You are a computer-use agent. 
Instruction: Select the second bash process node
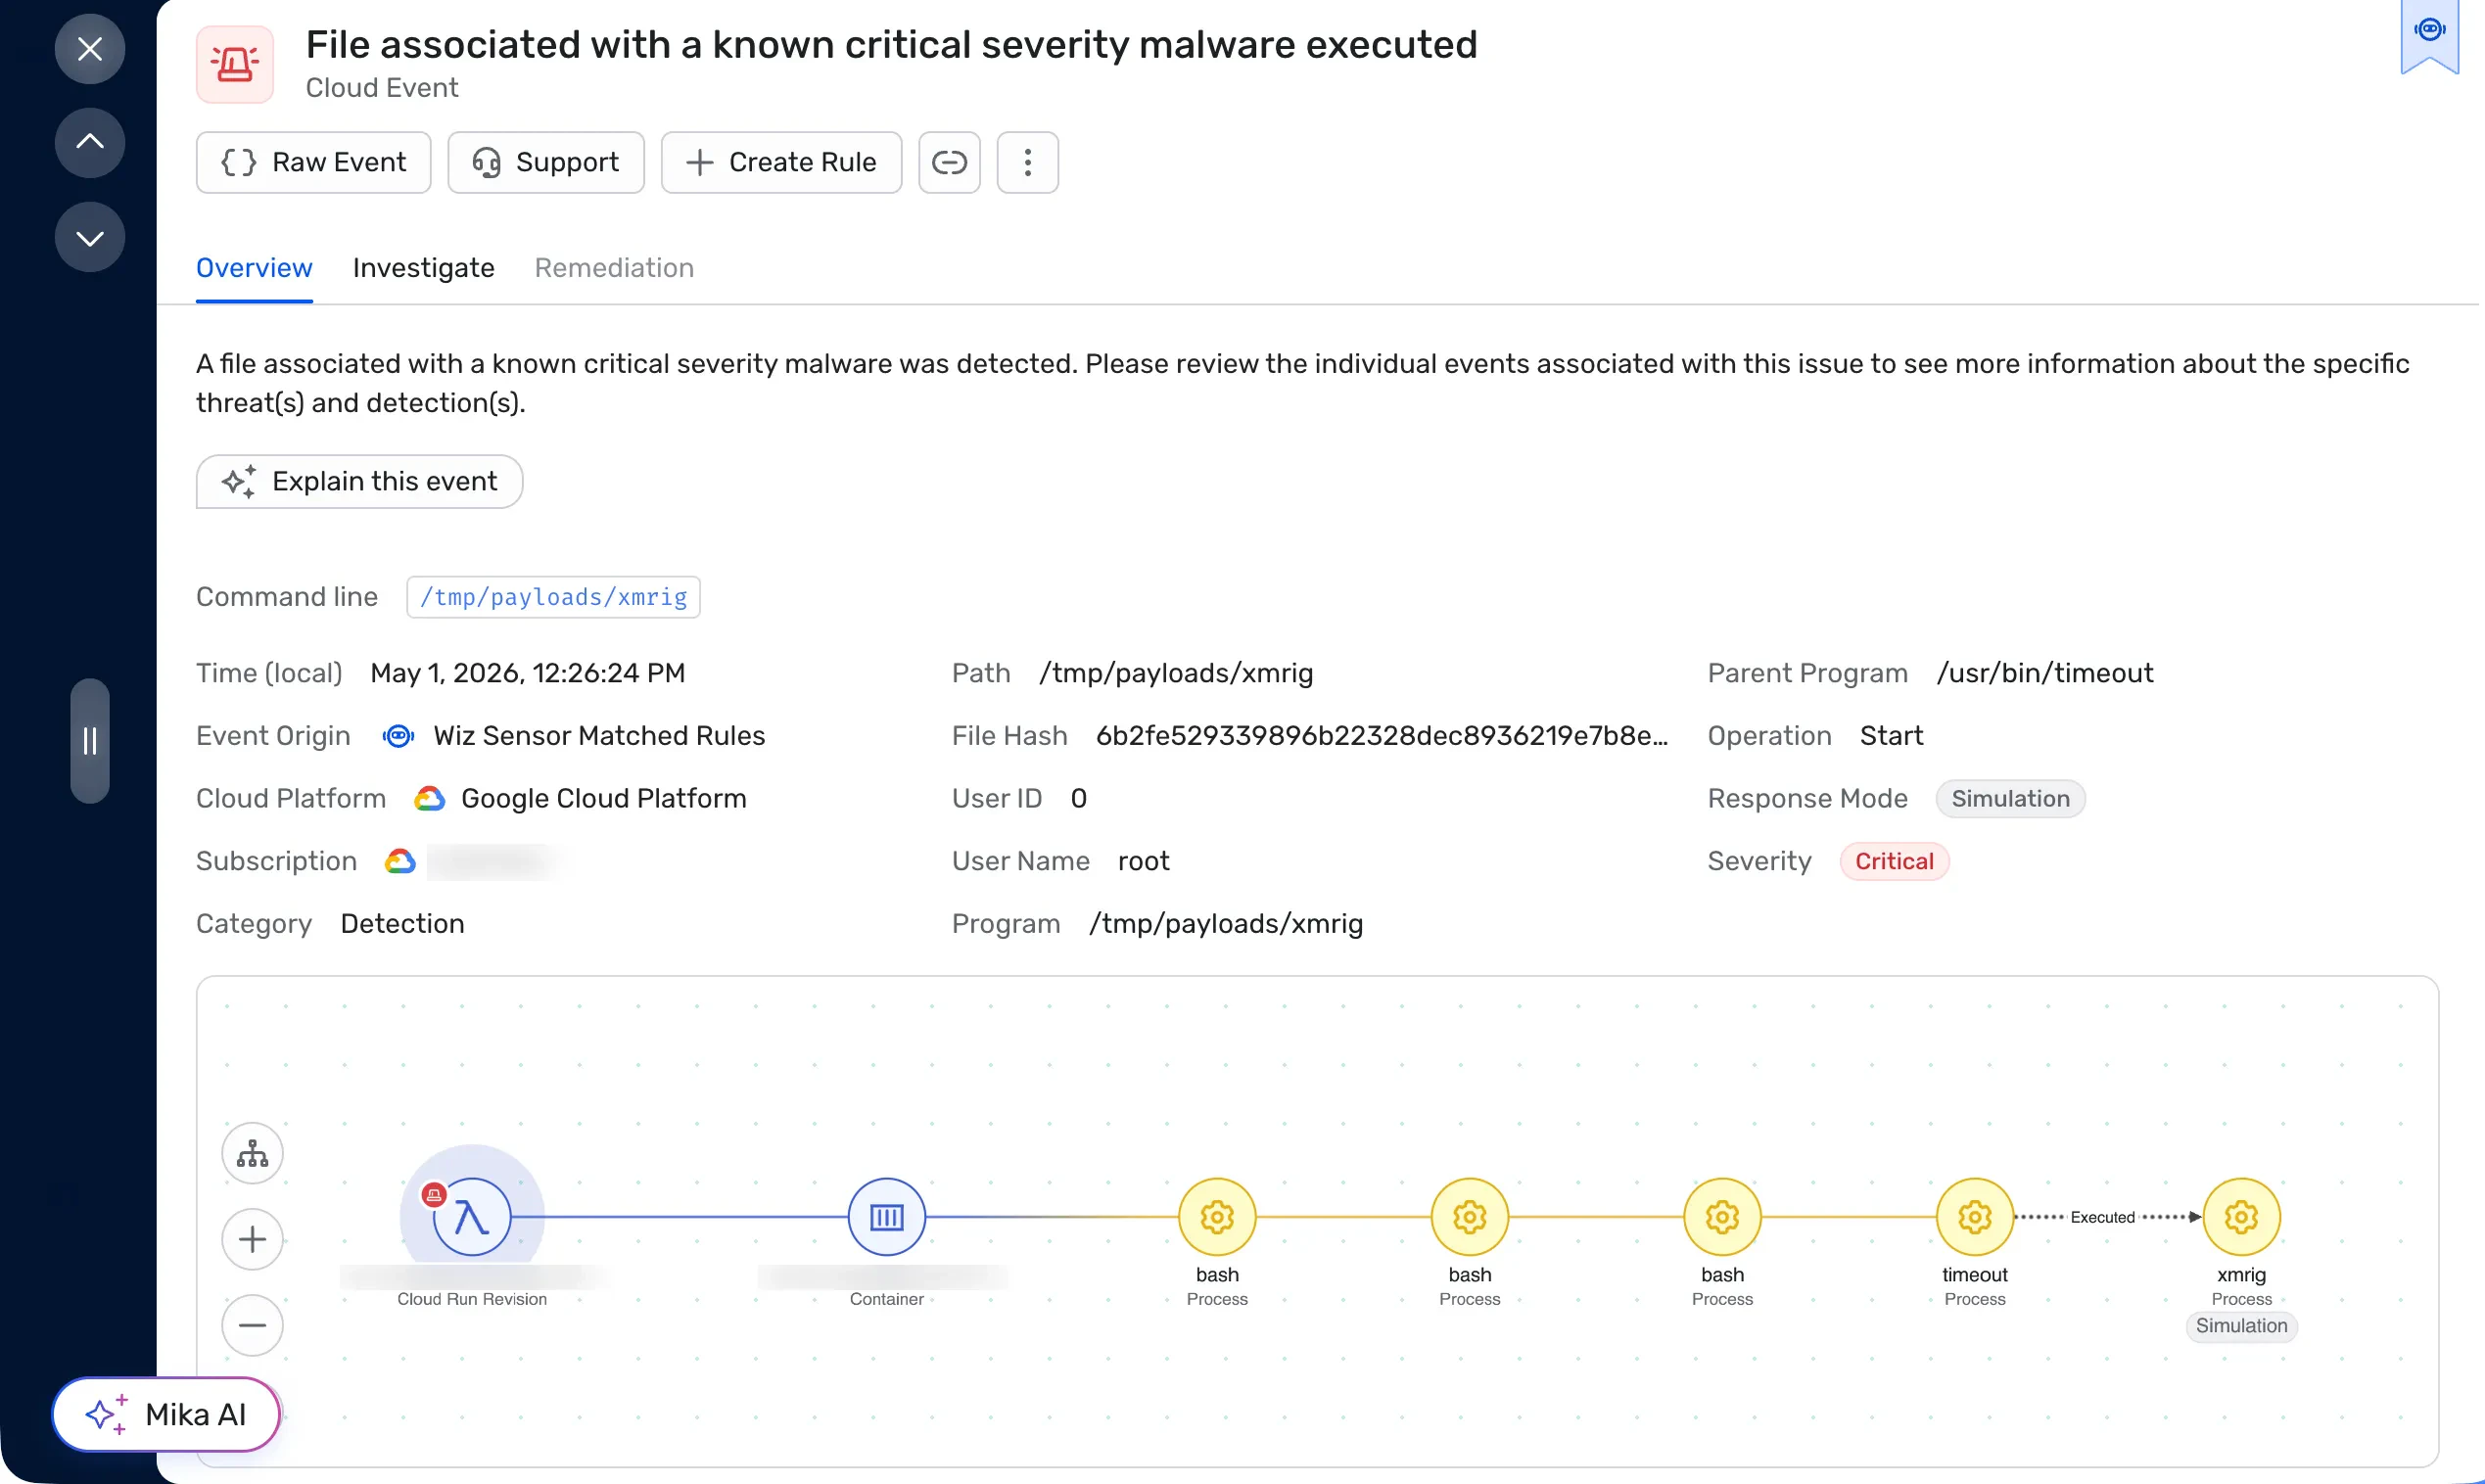point(1469,1217)
